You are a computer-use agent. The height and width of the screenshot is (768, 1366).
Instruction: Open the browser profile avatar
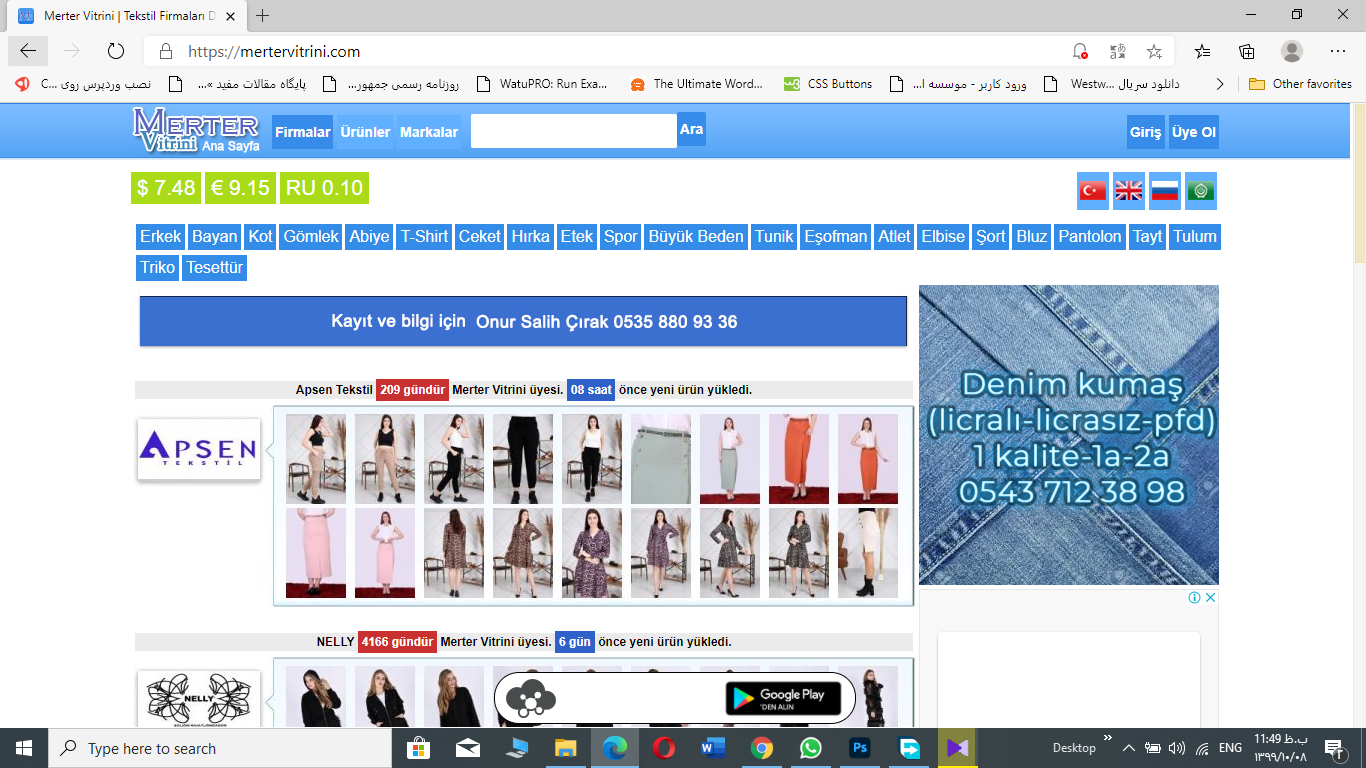(1292, 51)
